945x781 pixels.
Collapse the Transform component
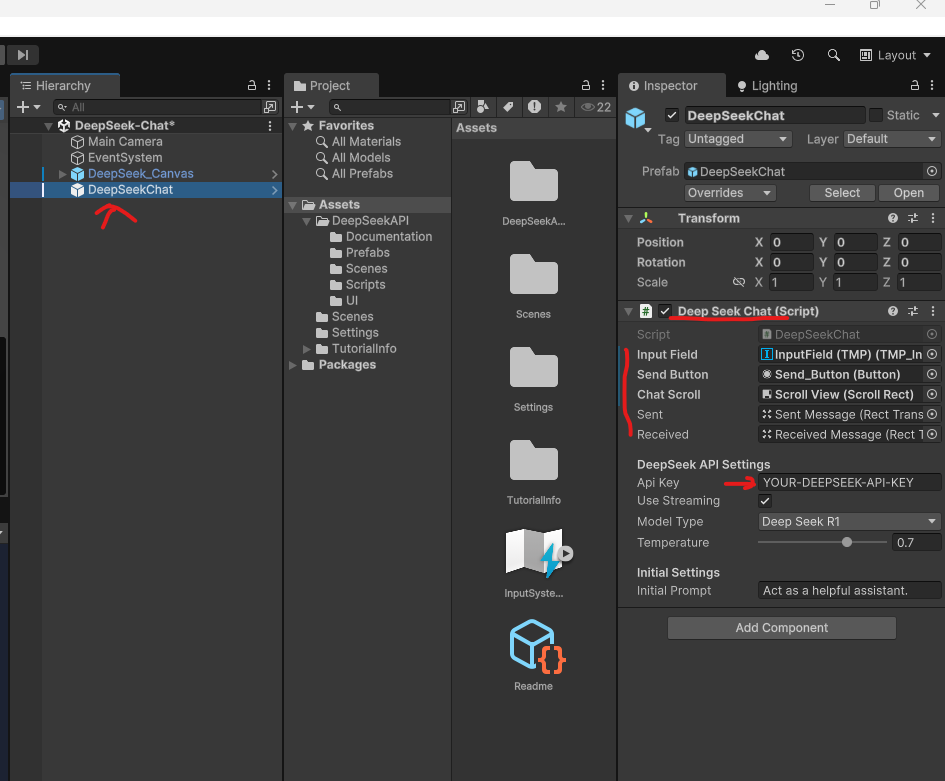[x=629, y=219]
